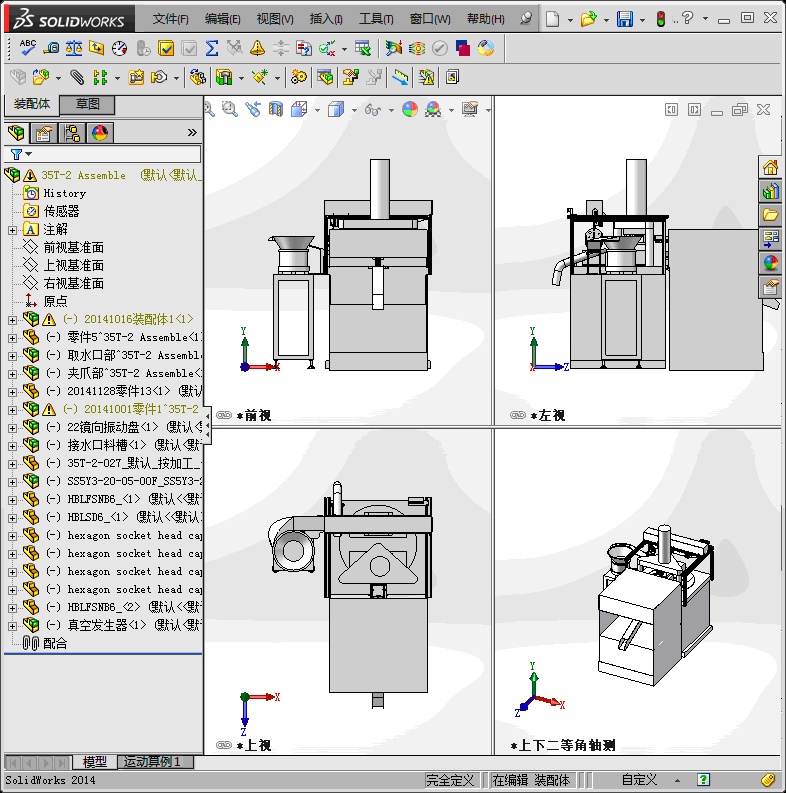Click the red and blue squares icon
The height and width of the screenshot is (793, 786).
(463, 48)
